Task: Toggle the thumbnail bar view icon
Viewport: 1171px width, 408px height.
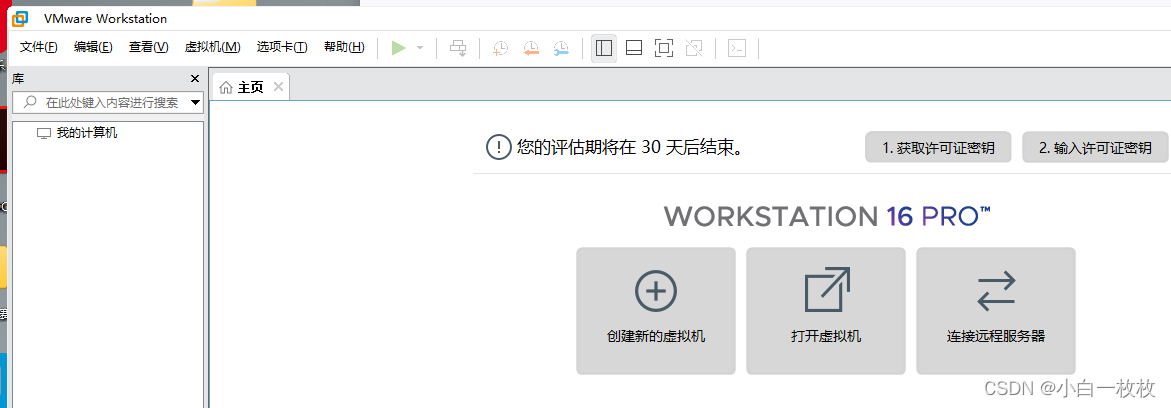Action: point(634,49)
